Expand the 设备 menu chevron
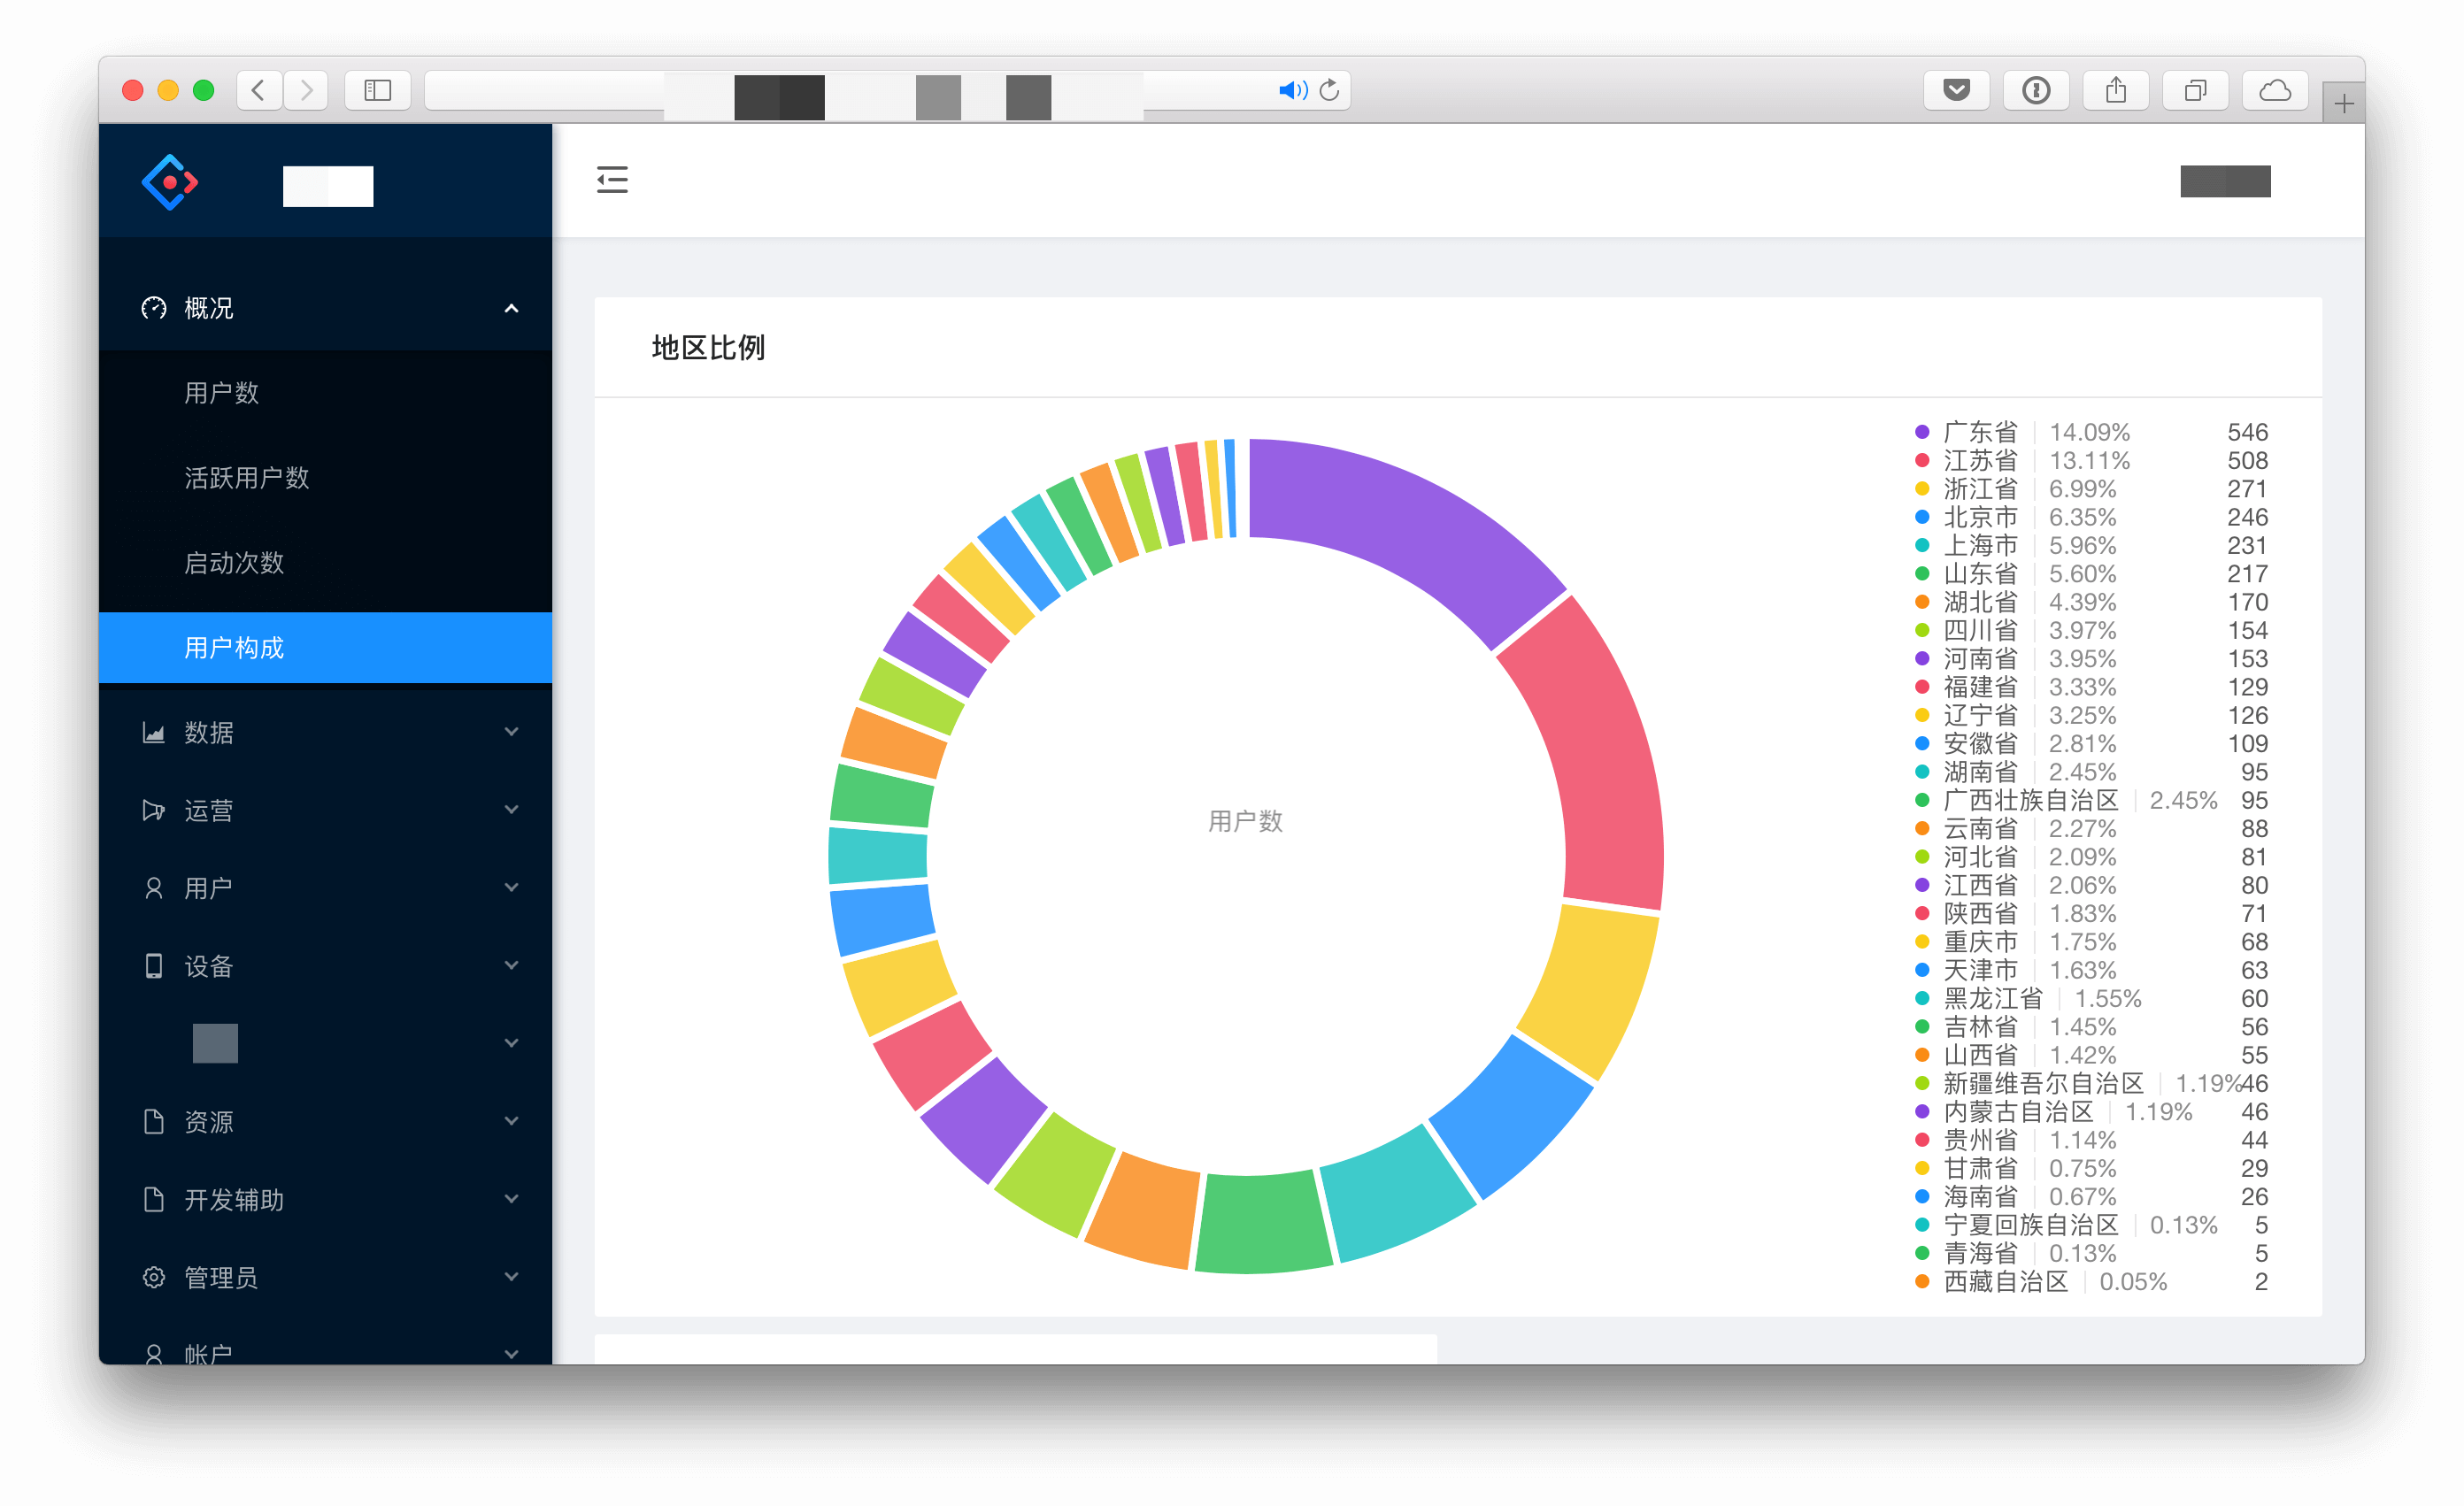The height and width of the screenshot is (1506, 2464). (x=511, y=966)
